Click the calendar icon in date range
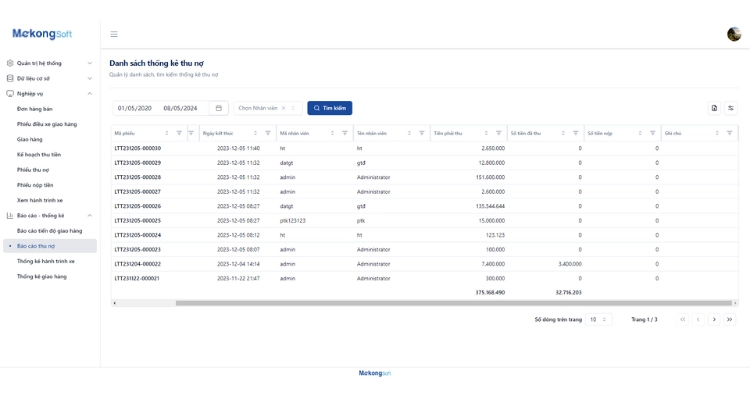Viewport: 750px width, 400px height. pos(219,108)
